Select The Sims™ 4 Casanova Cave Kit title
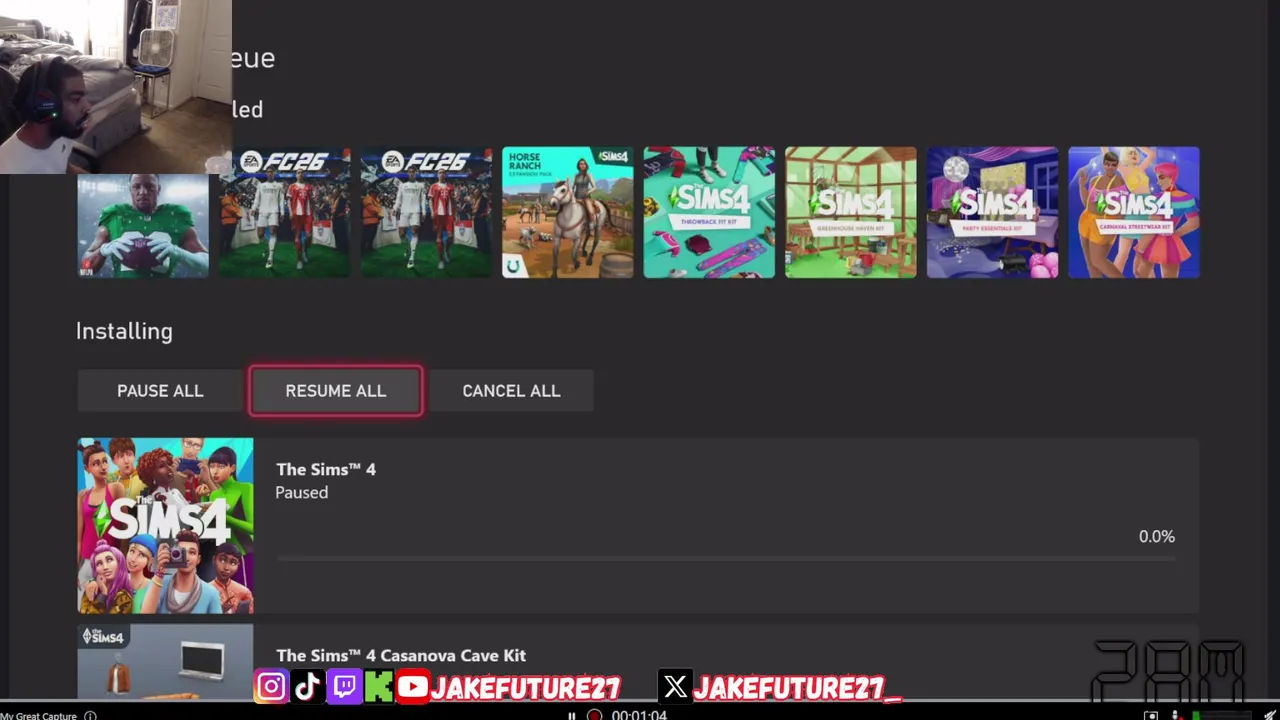The height and width of the screenshot is (720, 1280). point(401,656)
